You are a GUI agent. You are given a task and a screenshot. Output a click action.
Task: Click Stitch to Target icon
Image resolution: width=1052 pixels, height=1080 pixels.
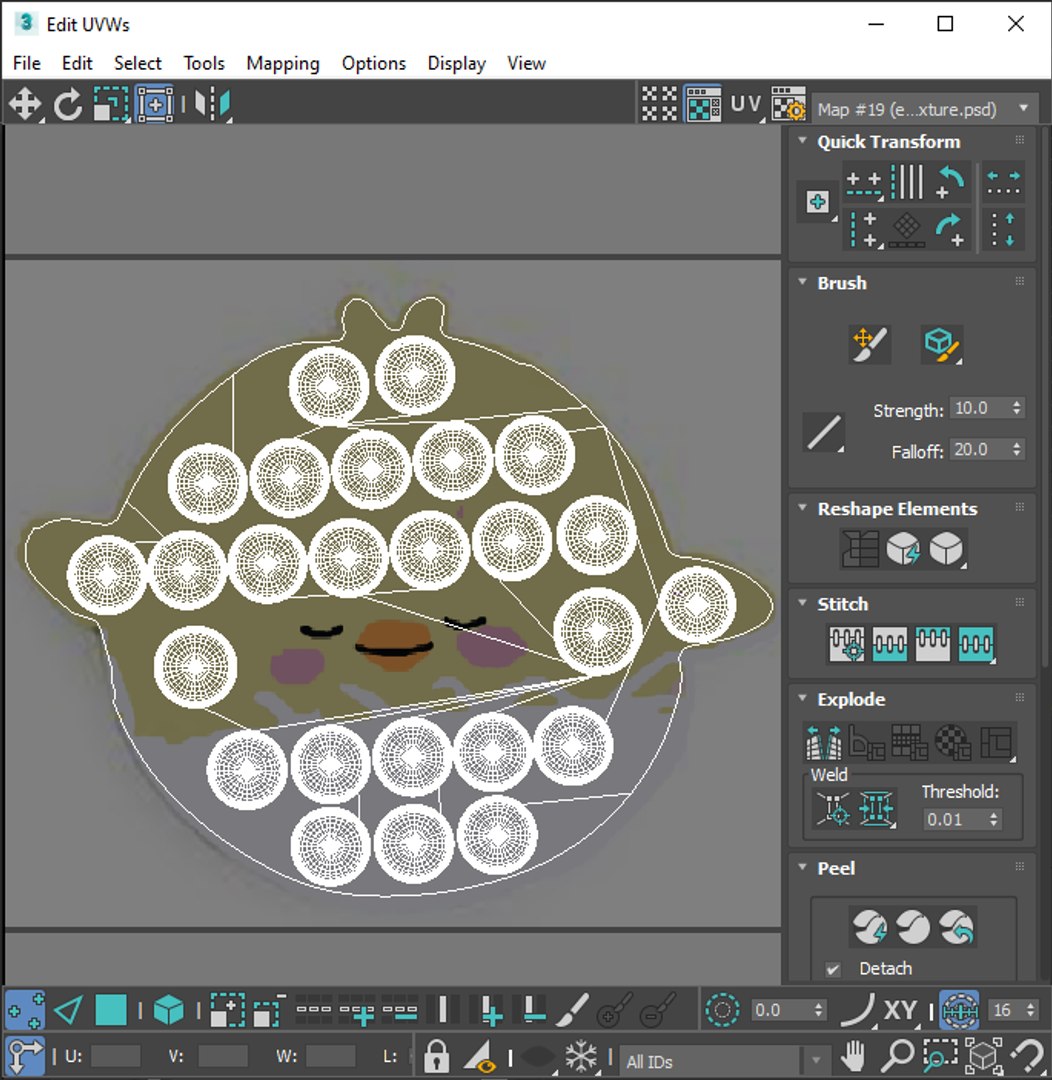point(846,644)
